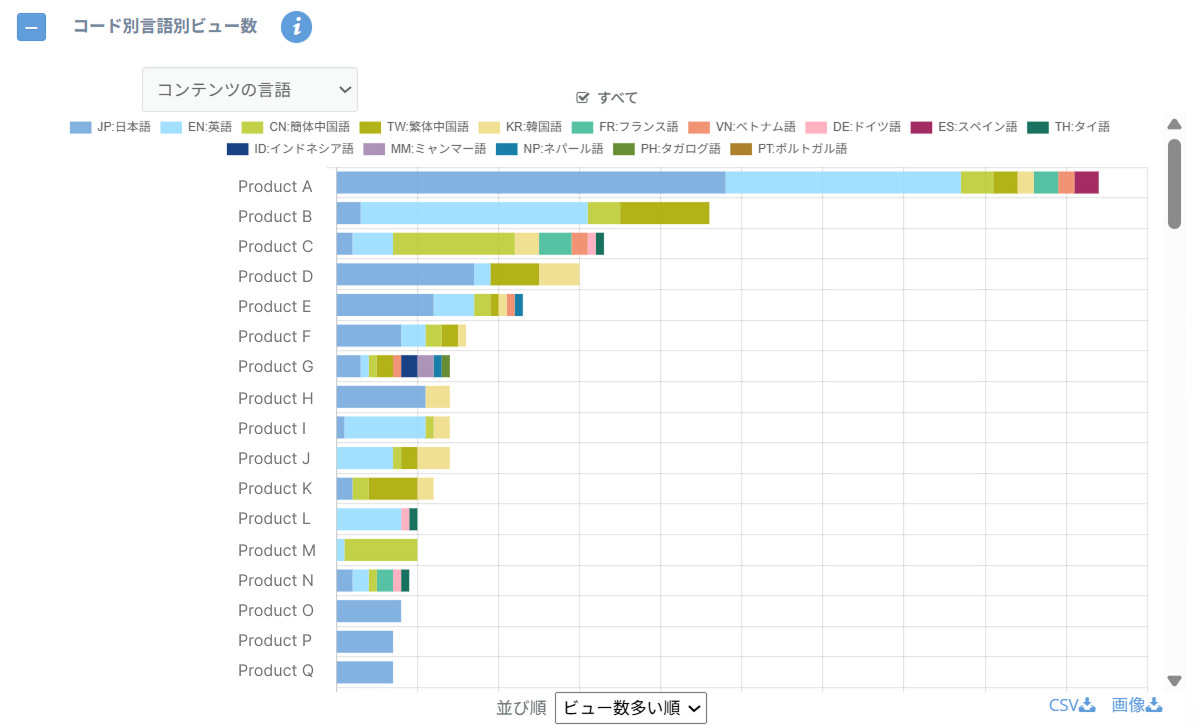Click the blue info icon beside the title
Screen dimensions: 1195x727
click(x=297, y=27)
